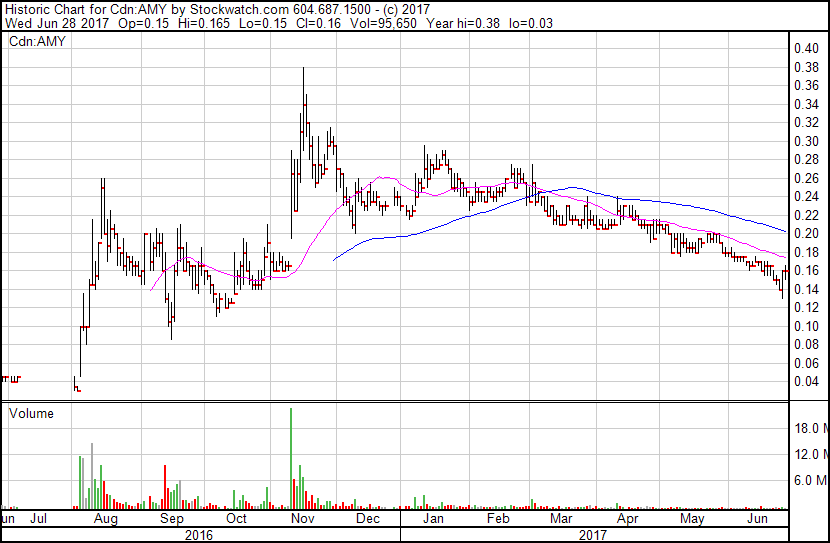Click the 18.0 M volume axis label

click(x=810, y=429)
